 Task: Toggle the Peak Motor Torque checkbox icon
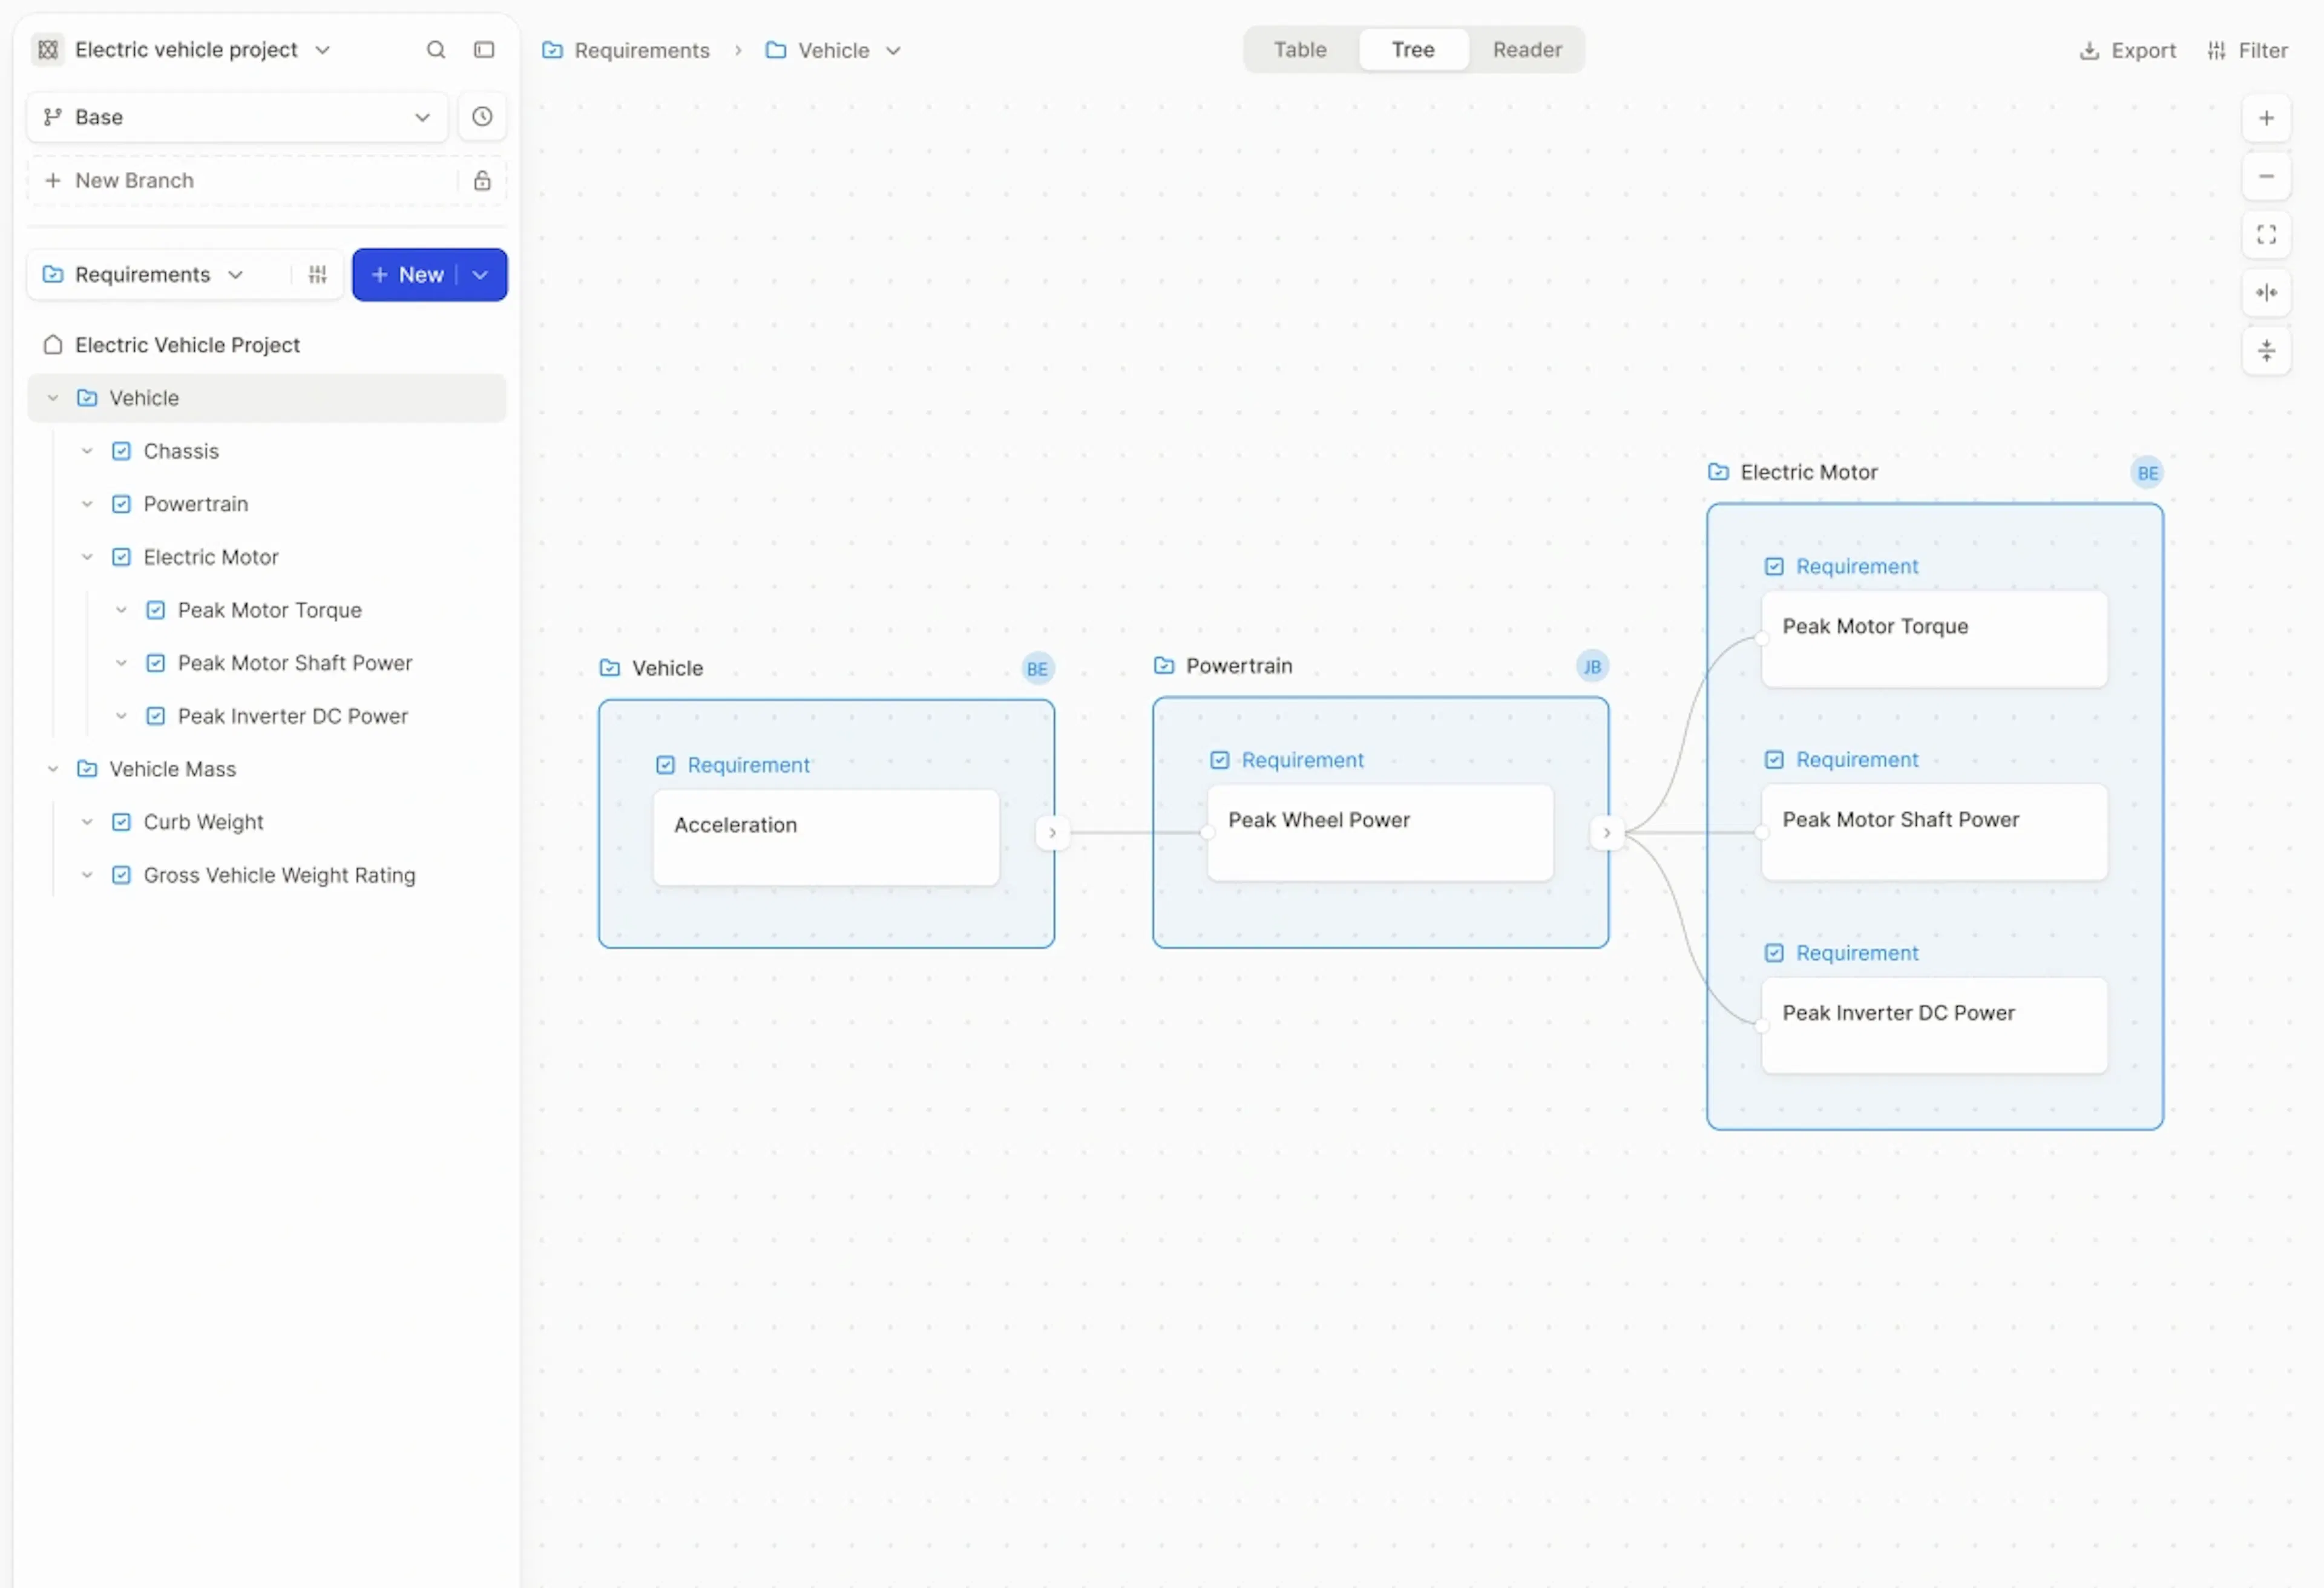(x=155, y=610)
